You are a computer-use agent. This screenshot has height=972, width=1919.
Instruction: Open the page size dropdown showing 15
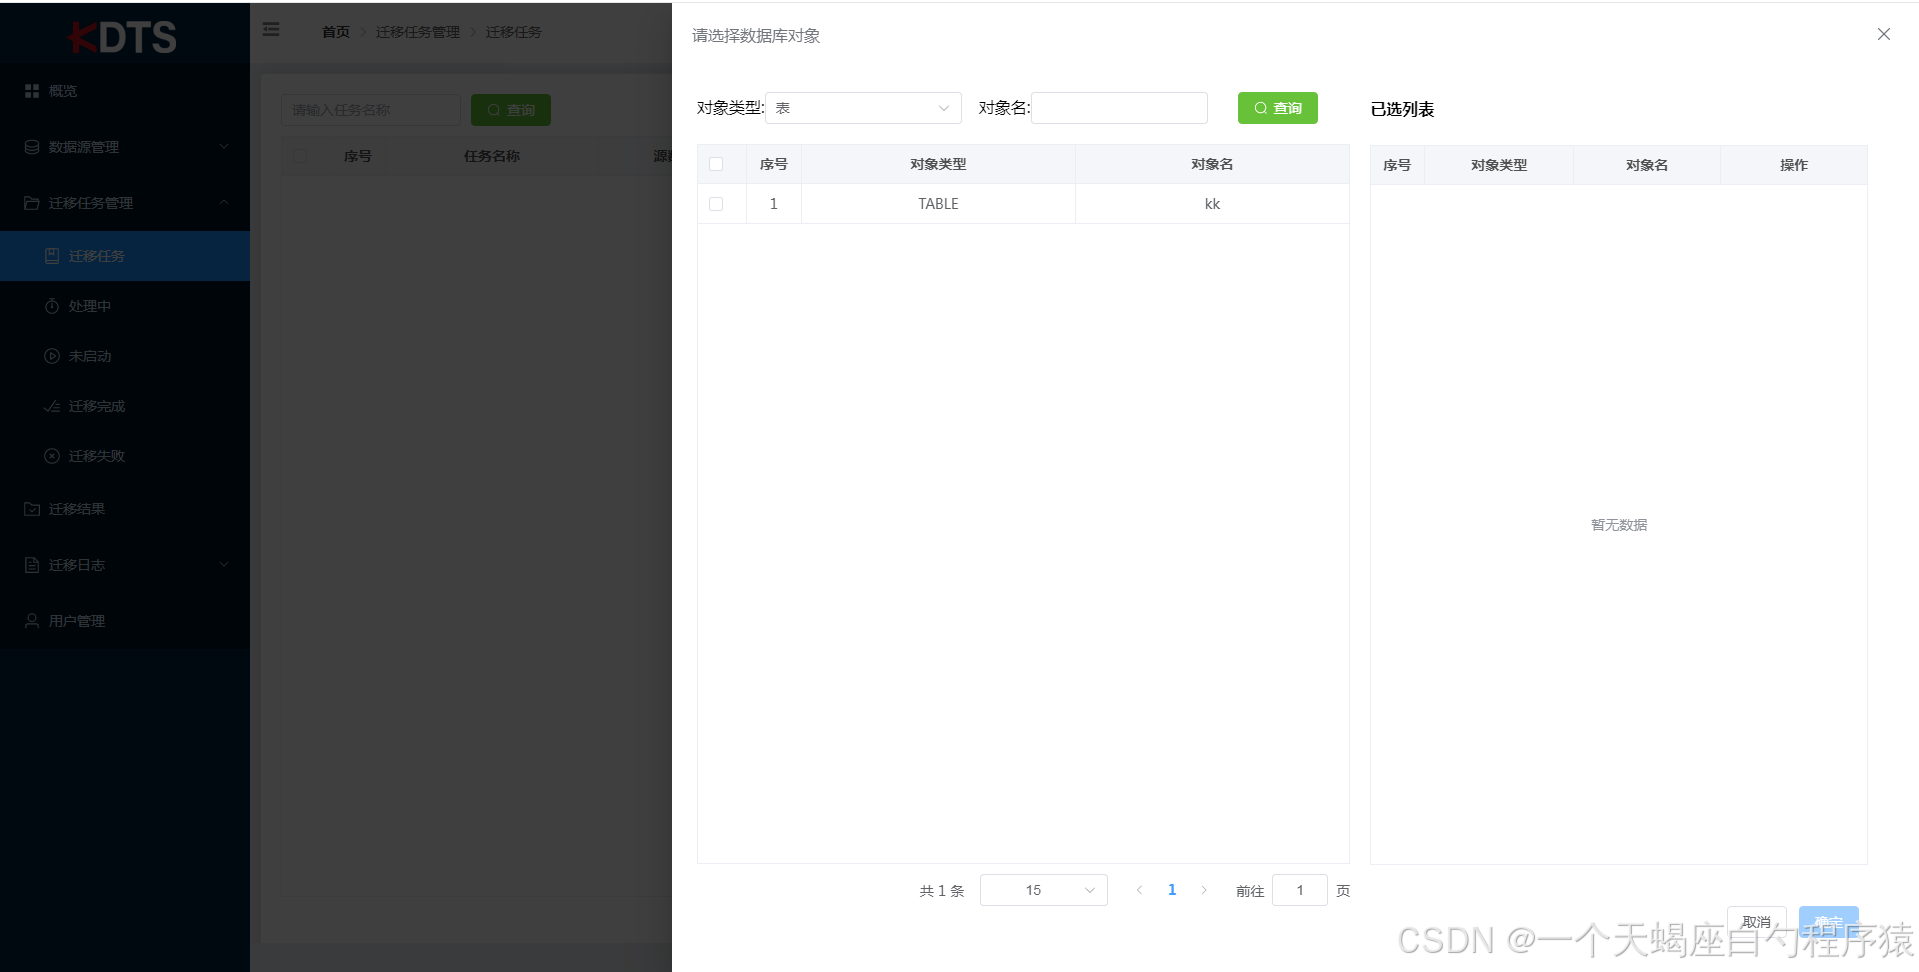[1043, 889]
